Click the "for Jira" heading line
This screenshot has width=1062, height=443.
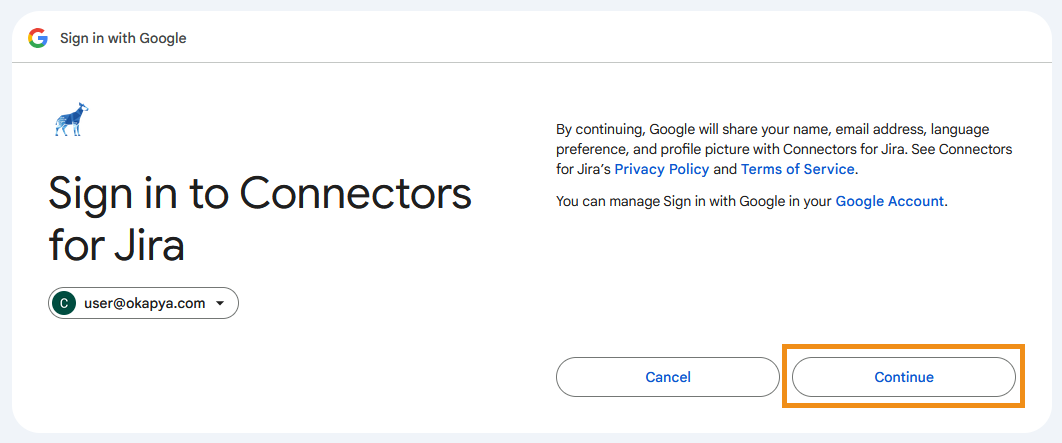coord(116,244)
